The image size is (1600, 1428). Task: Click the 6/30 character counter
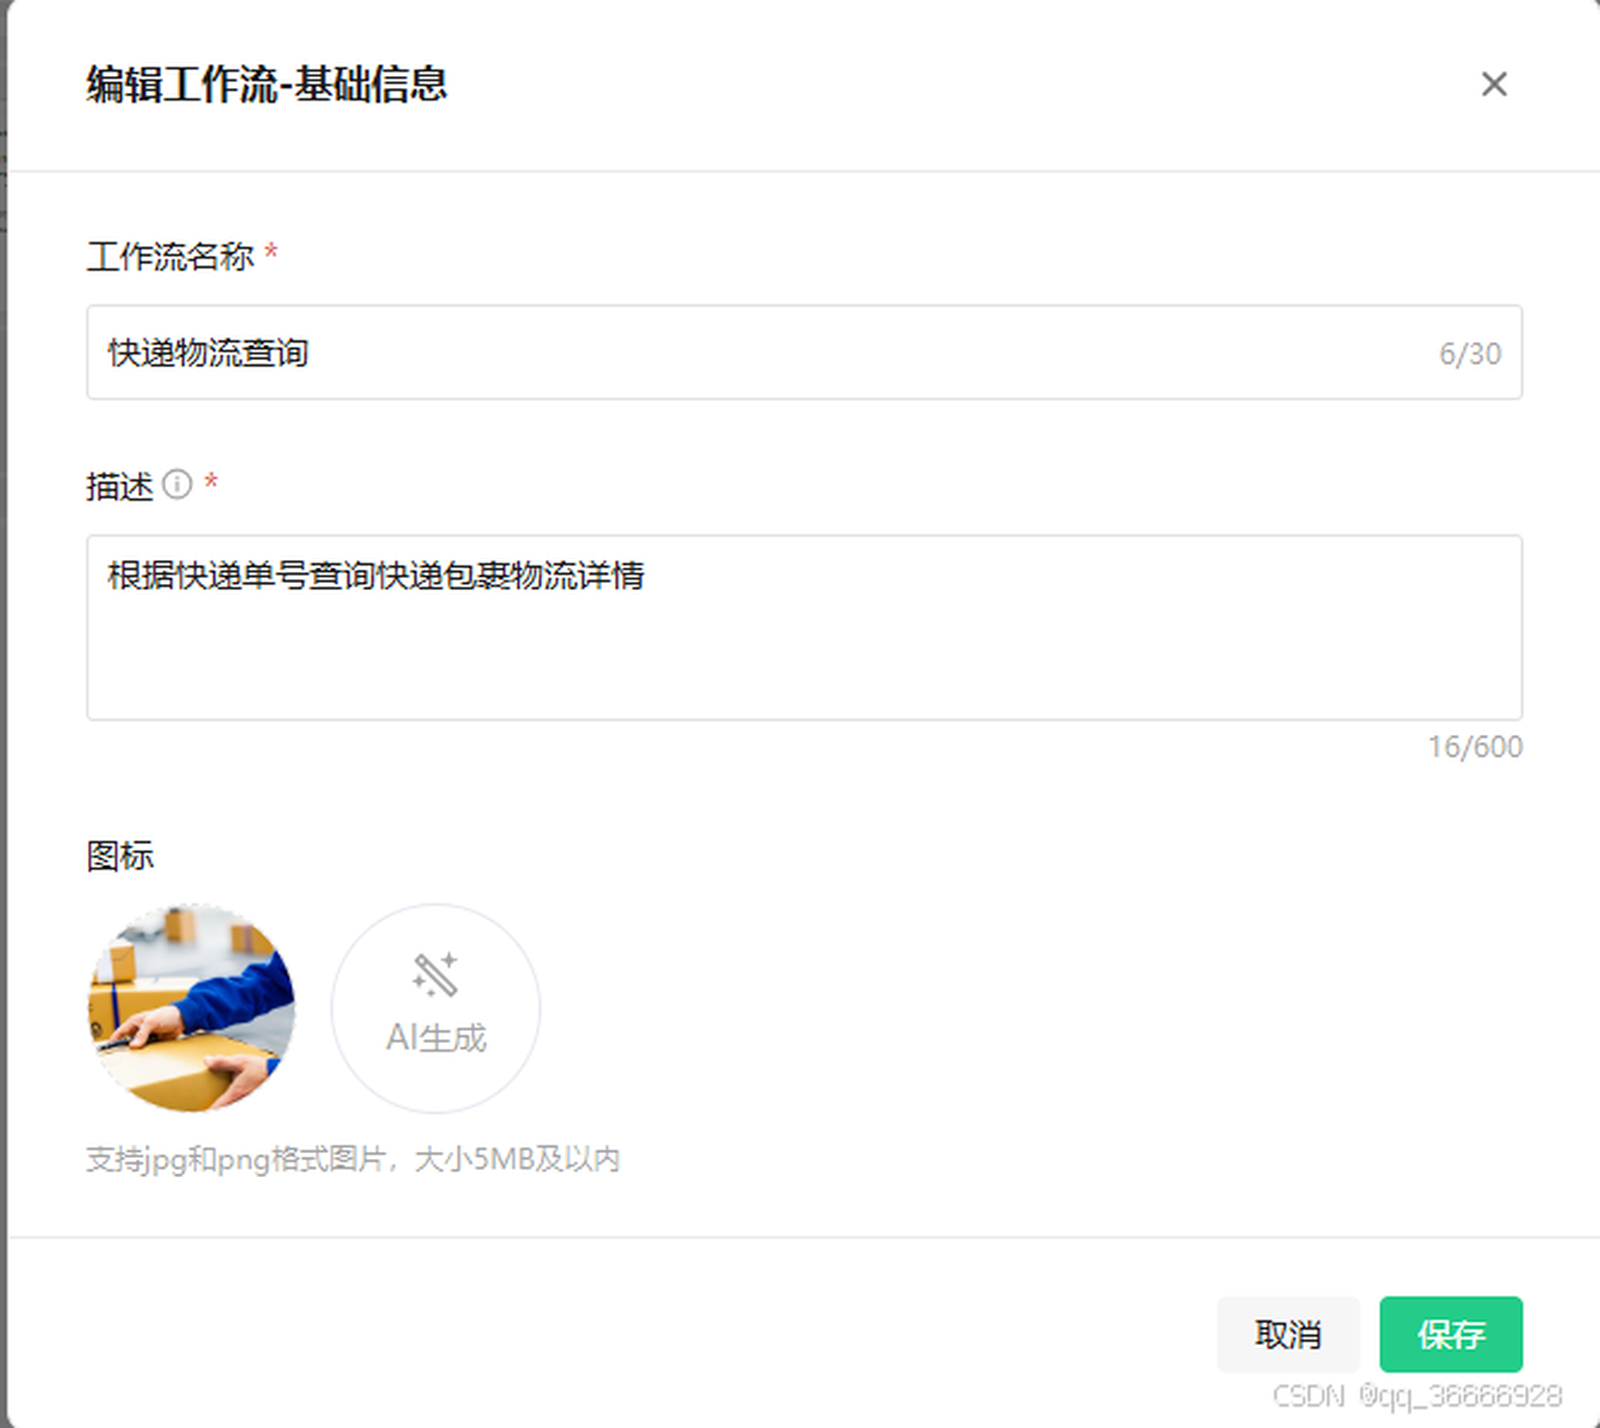1470,354
